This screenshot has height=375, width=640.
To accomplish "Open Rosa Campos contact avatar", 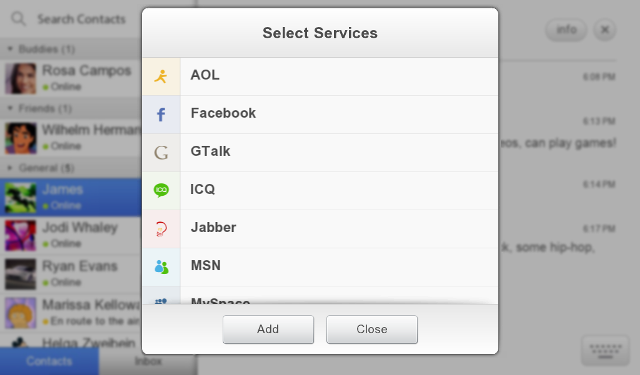I will [x=20, y=78].
